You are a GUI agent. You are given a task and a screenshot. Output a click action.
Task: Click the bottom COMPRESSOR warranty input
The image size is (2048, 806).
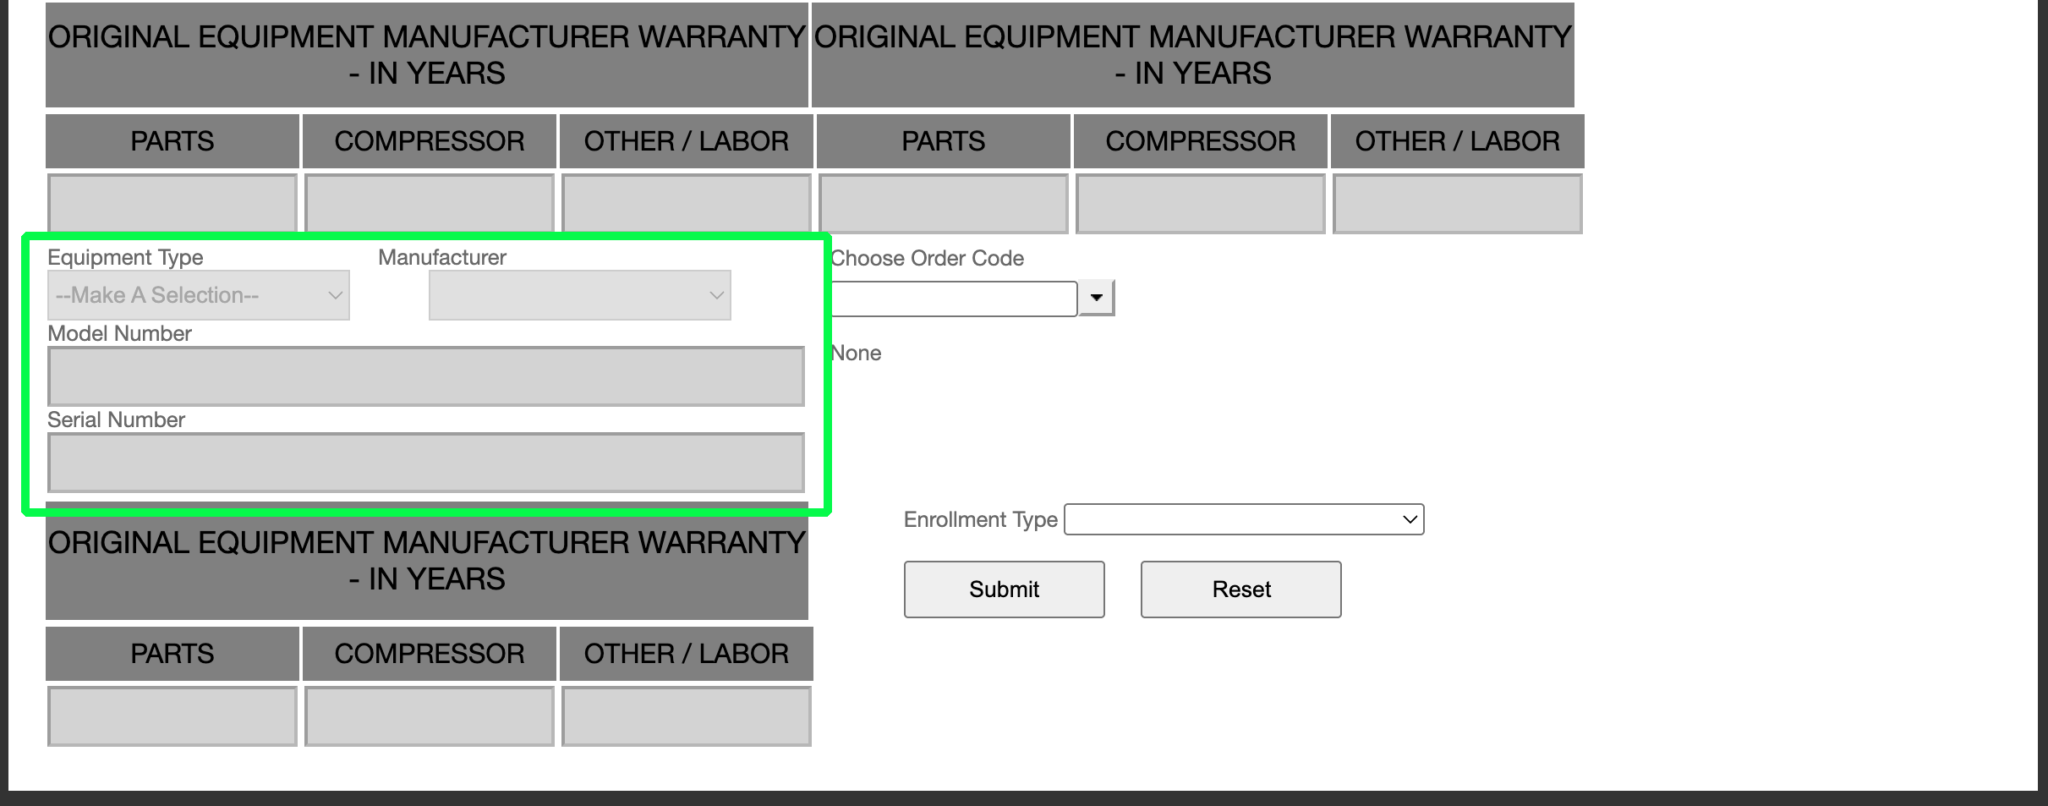pyautogui.click(x=429, y=716)
